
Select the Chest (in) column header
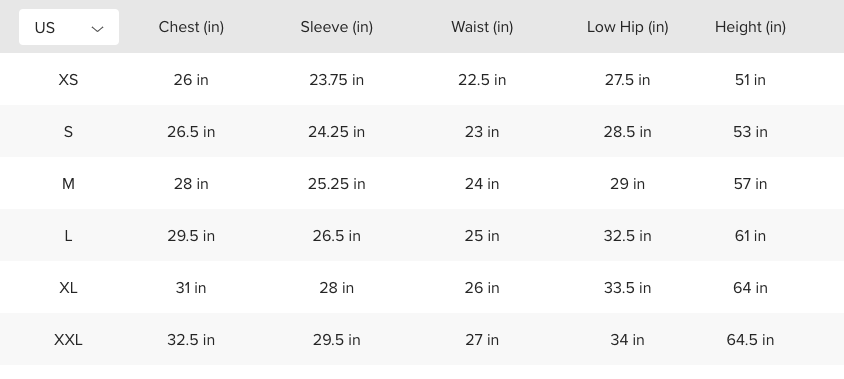pyautogui.click(x=191, y=27)
